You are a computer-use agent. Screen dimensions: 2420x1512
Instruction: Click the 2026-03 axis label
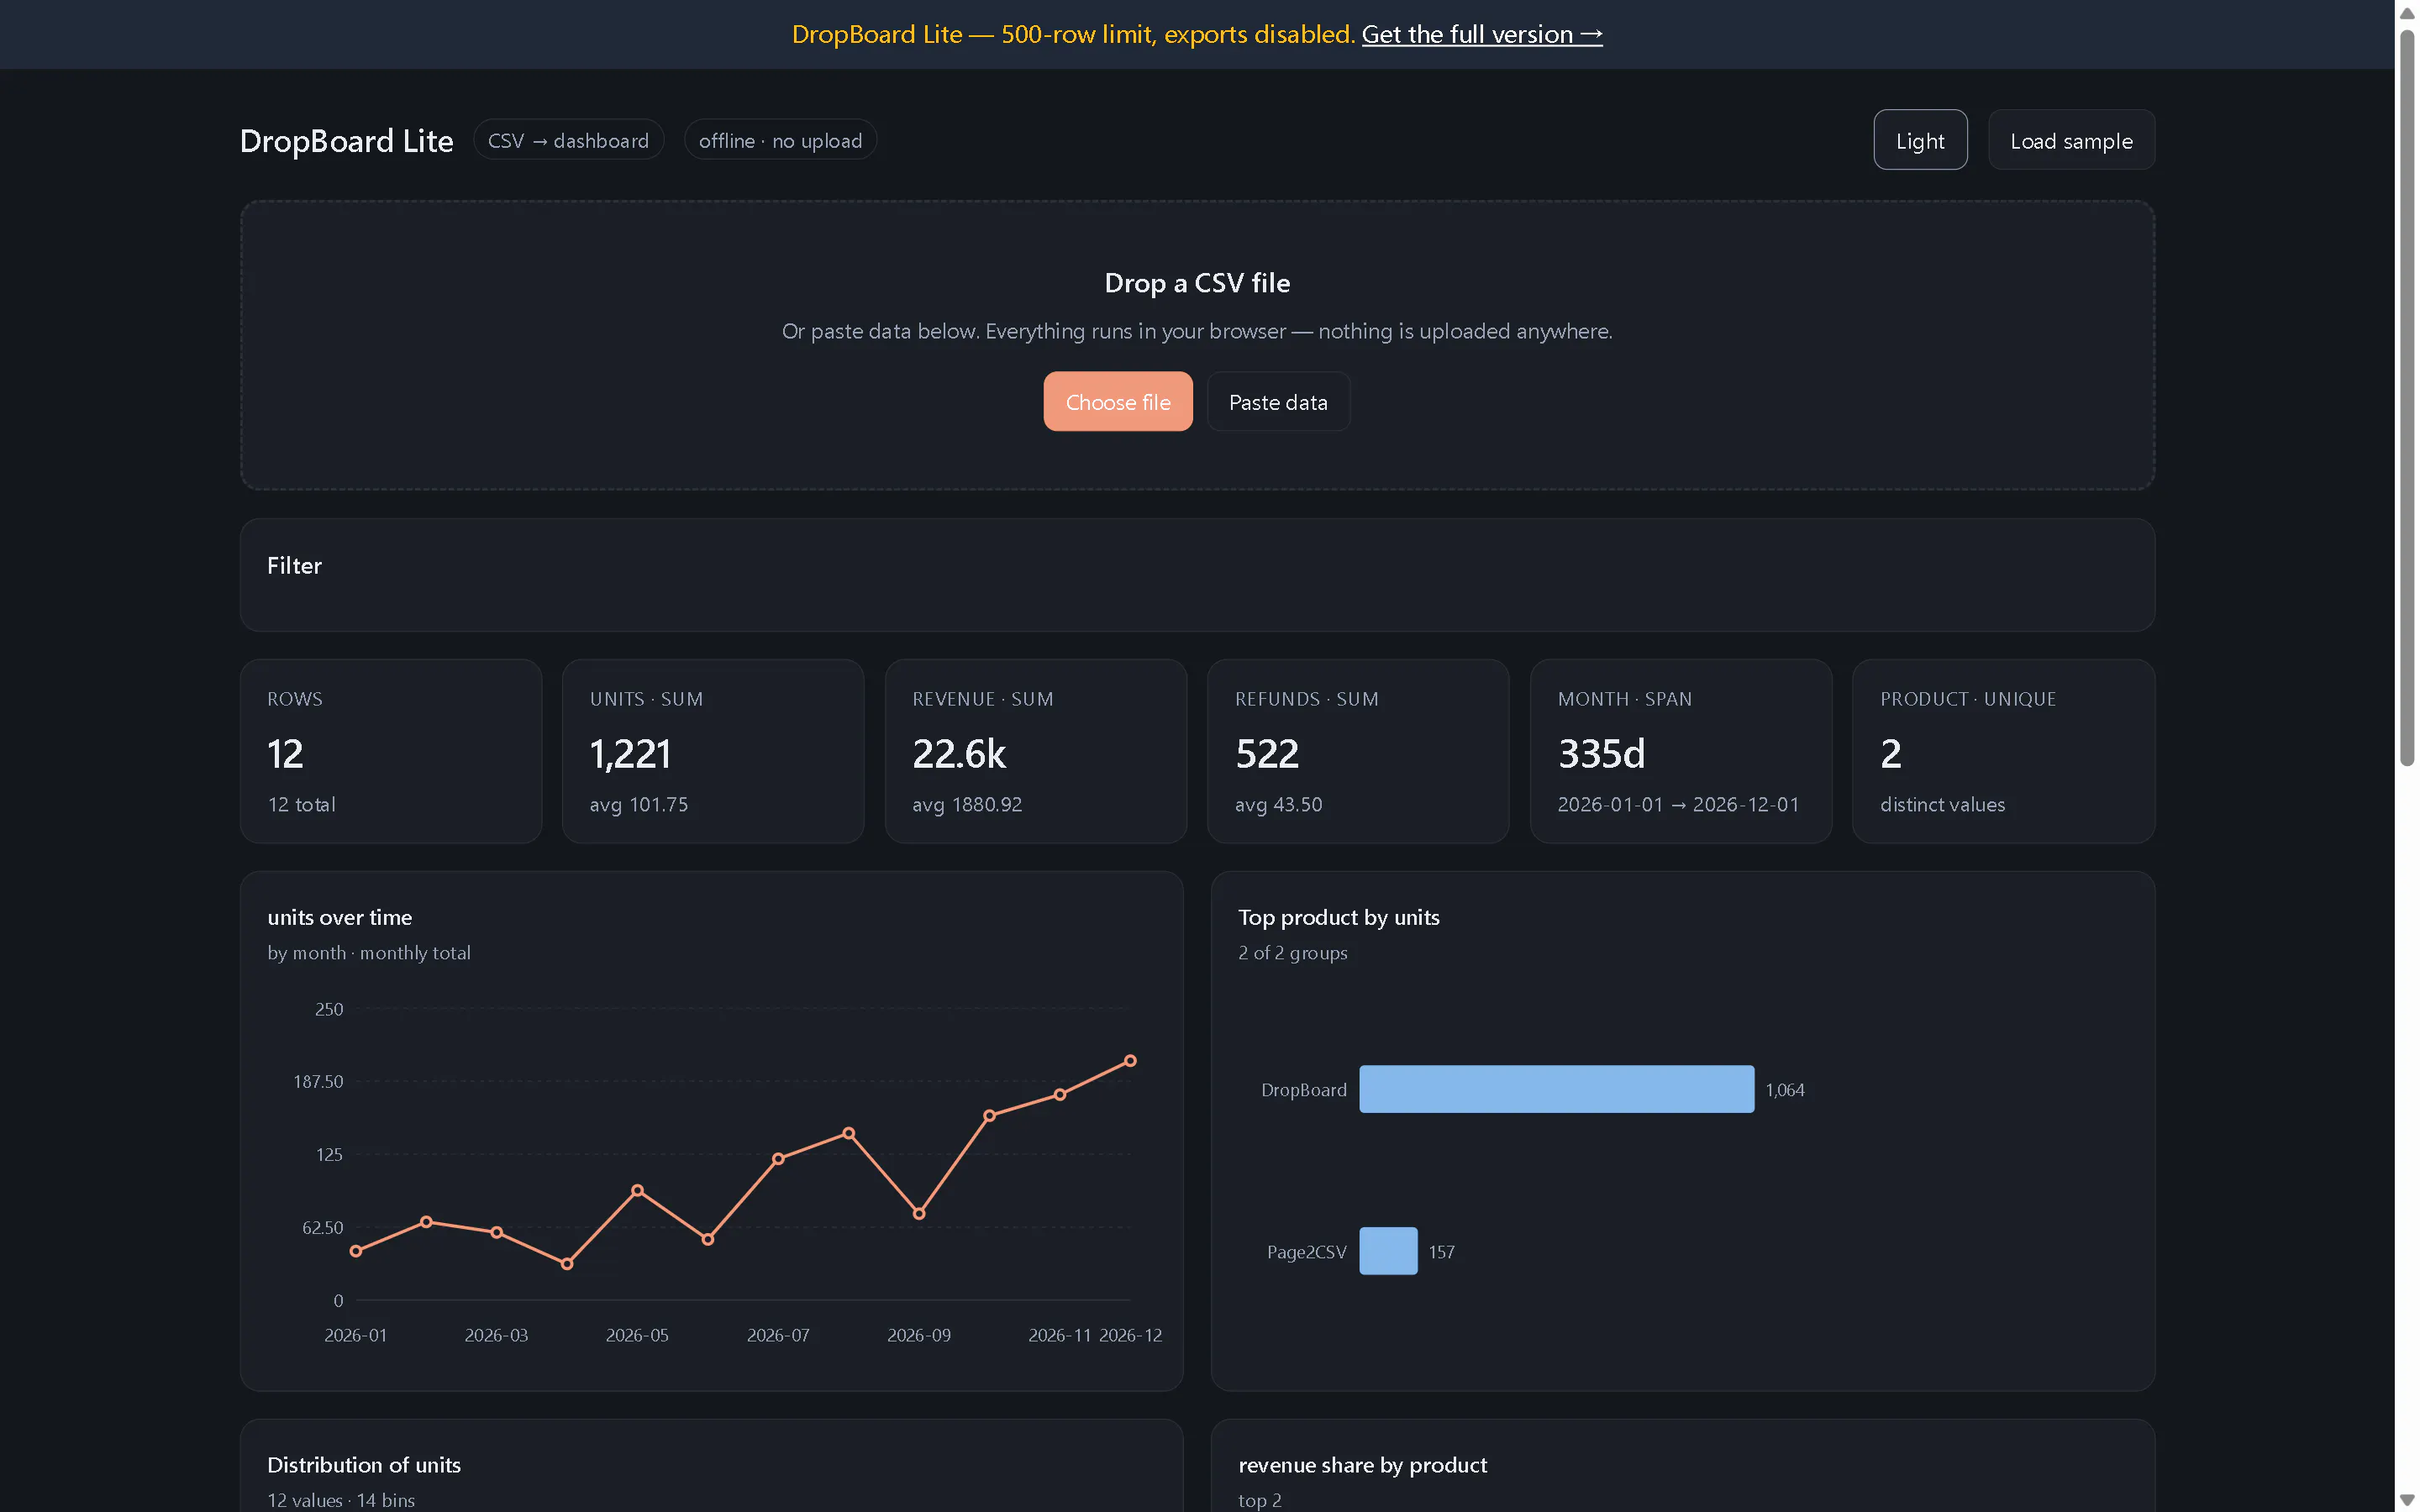(x=496, y=1335)
